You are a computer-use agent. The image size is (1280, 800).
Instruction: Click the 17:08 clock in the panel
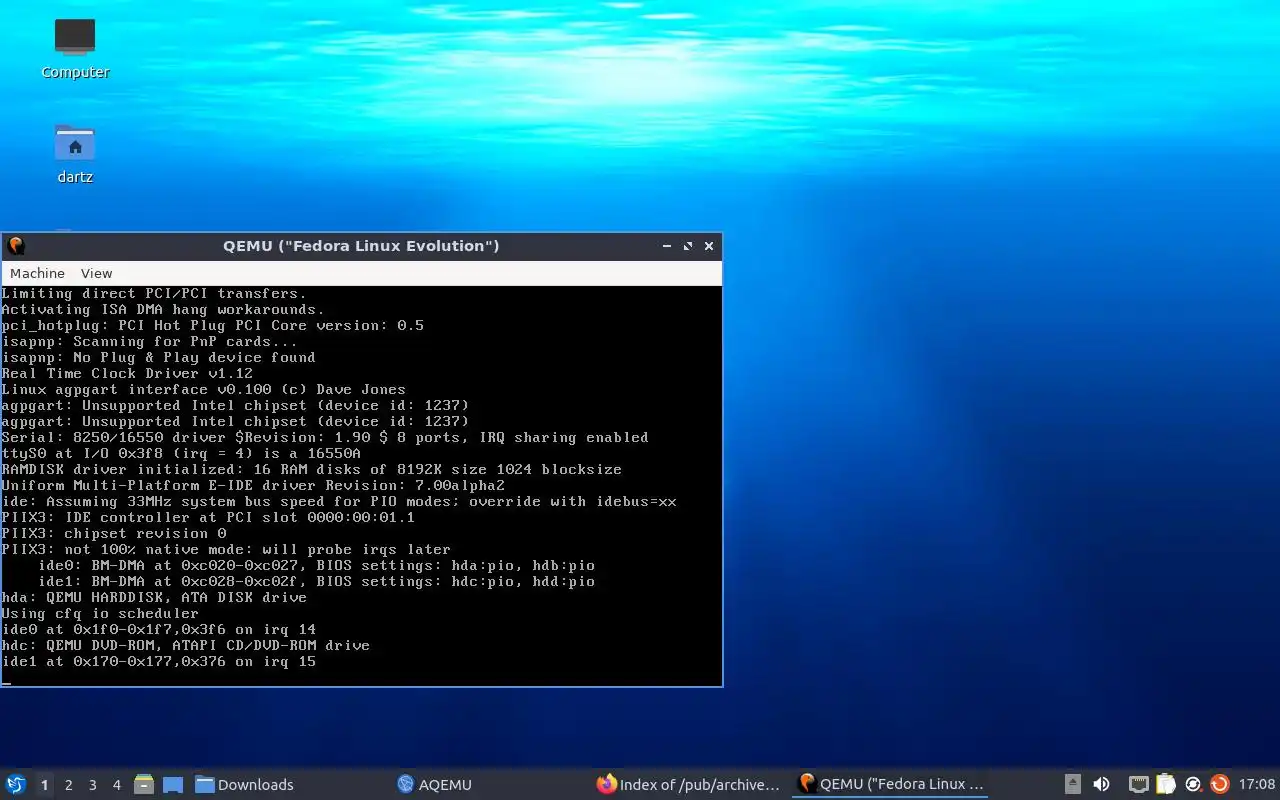tap(1257, 785)
